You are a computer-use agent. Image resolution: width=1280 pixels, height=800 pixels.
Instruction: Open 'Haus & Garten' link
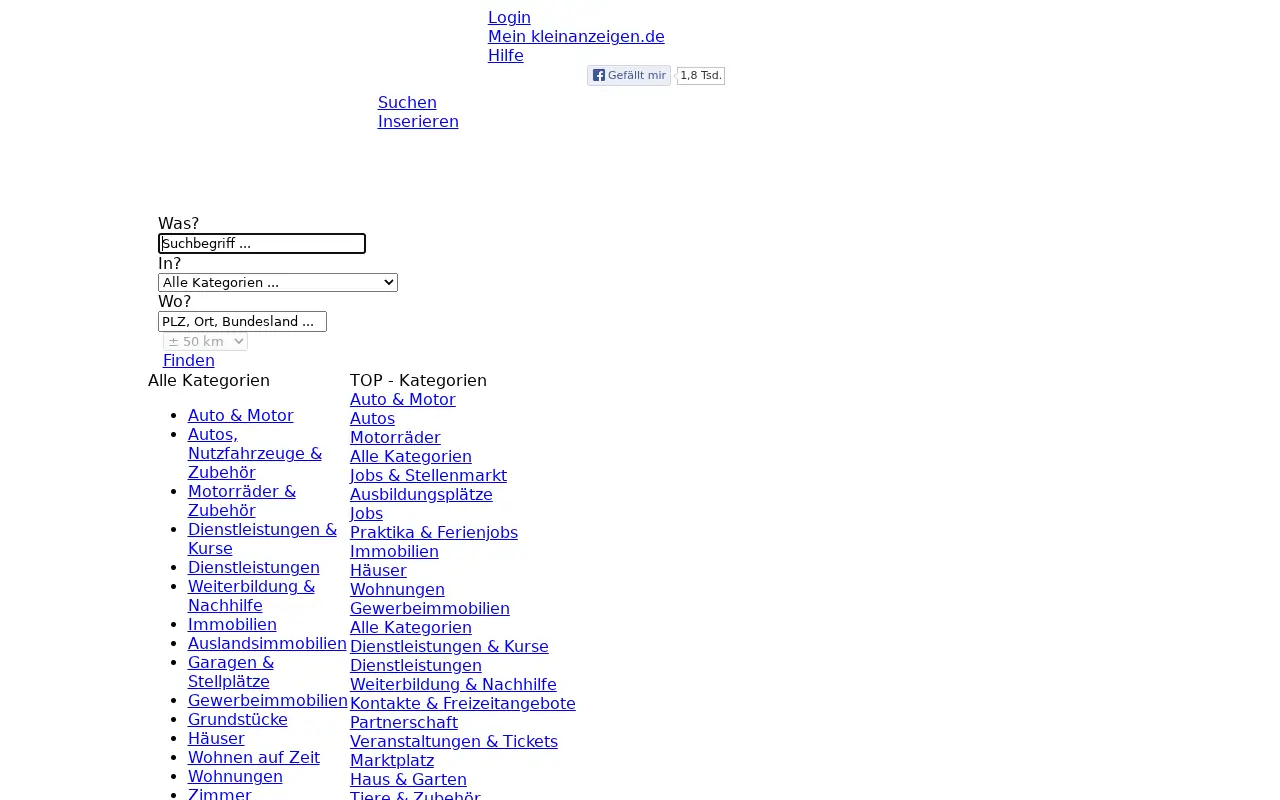(x=408, y=779)
